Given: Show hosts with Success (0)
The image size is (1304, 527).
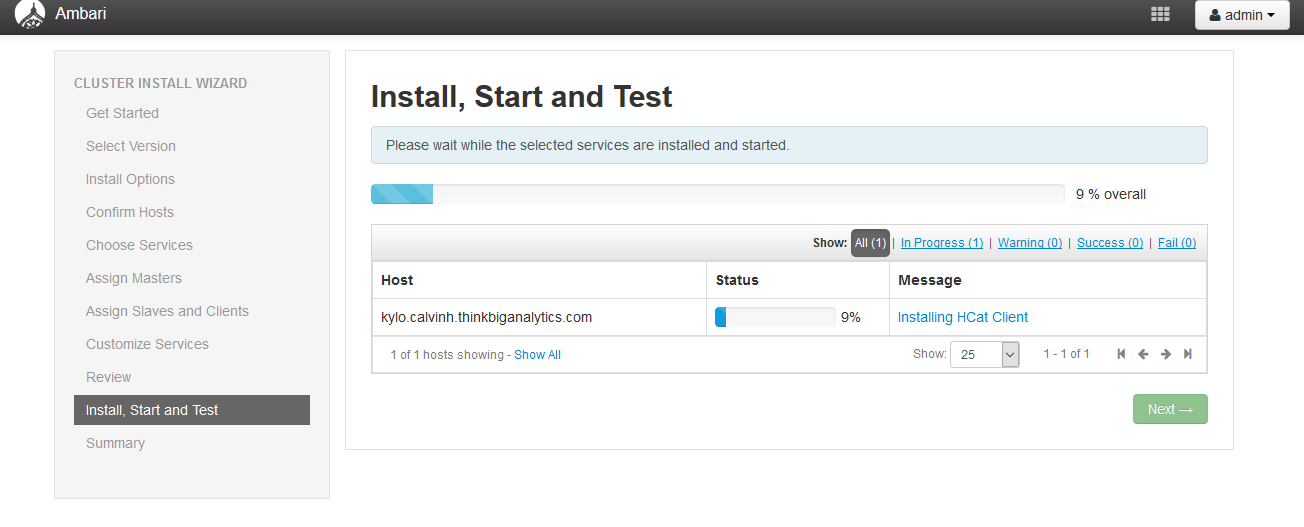Looking at the screenshot, I should (x=1109, y=243).
